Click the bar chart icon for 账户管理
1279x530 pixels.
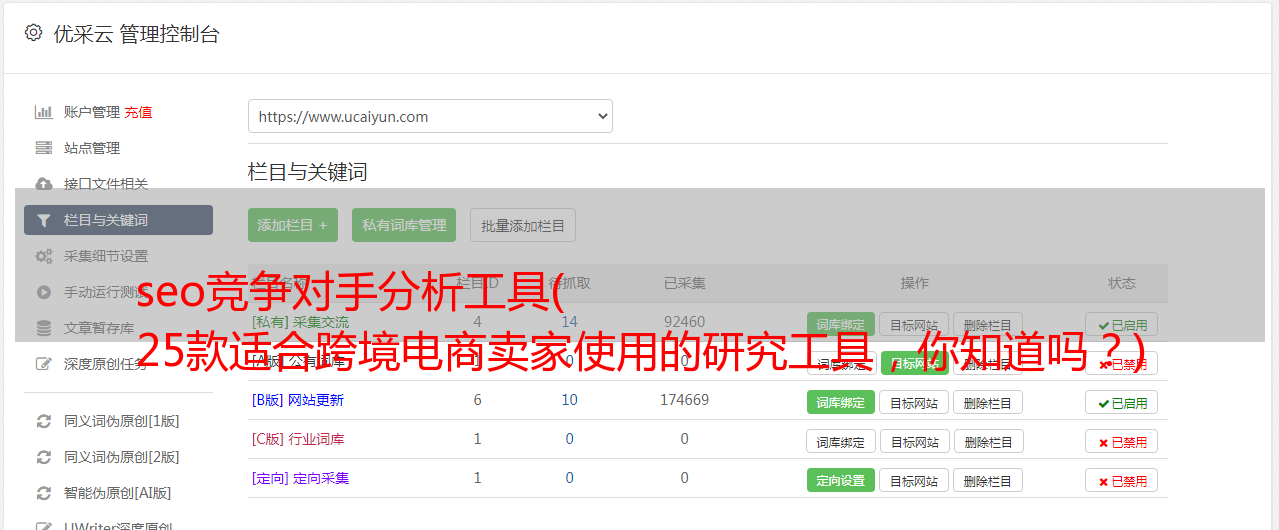(x=43, y=112)
